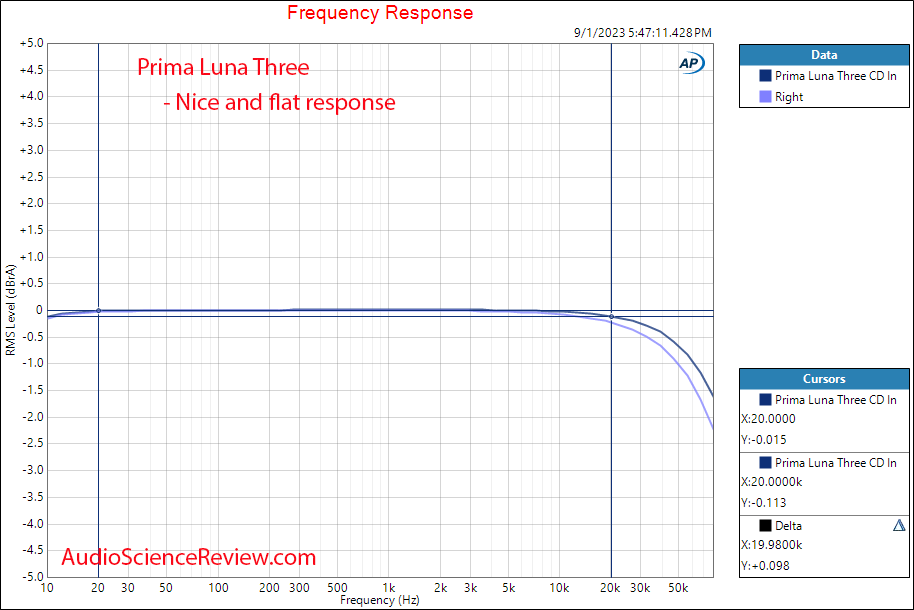Click the 'Nice and flat response' annotation
Screen dimensions: 914x610
(286, 102)
